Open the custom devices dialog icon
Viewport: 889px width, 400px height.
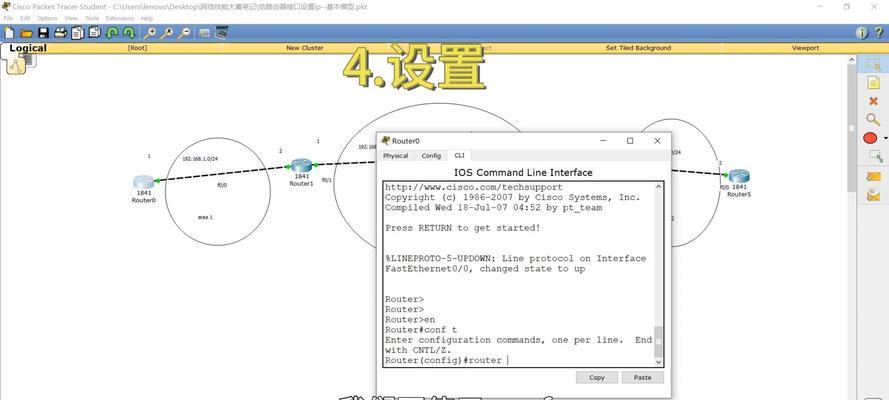point(221,33)
